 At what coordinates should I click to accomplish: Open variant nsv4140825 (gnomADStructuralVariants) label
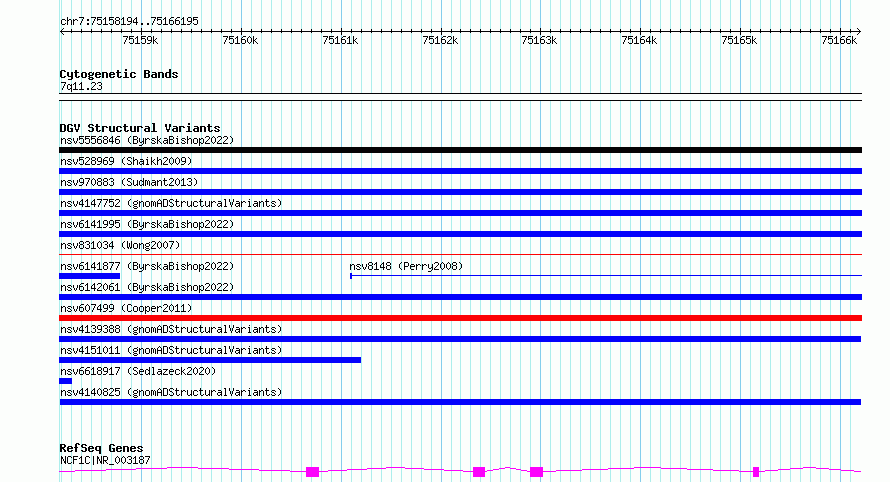tap(171, 392)
